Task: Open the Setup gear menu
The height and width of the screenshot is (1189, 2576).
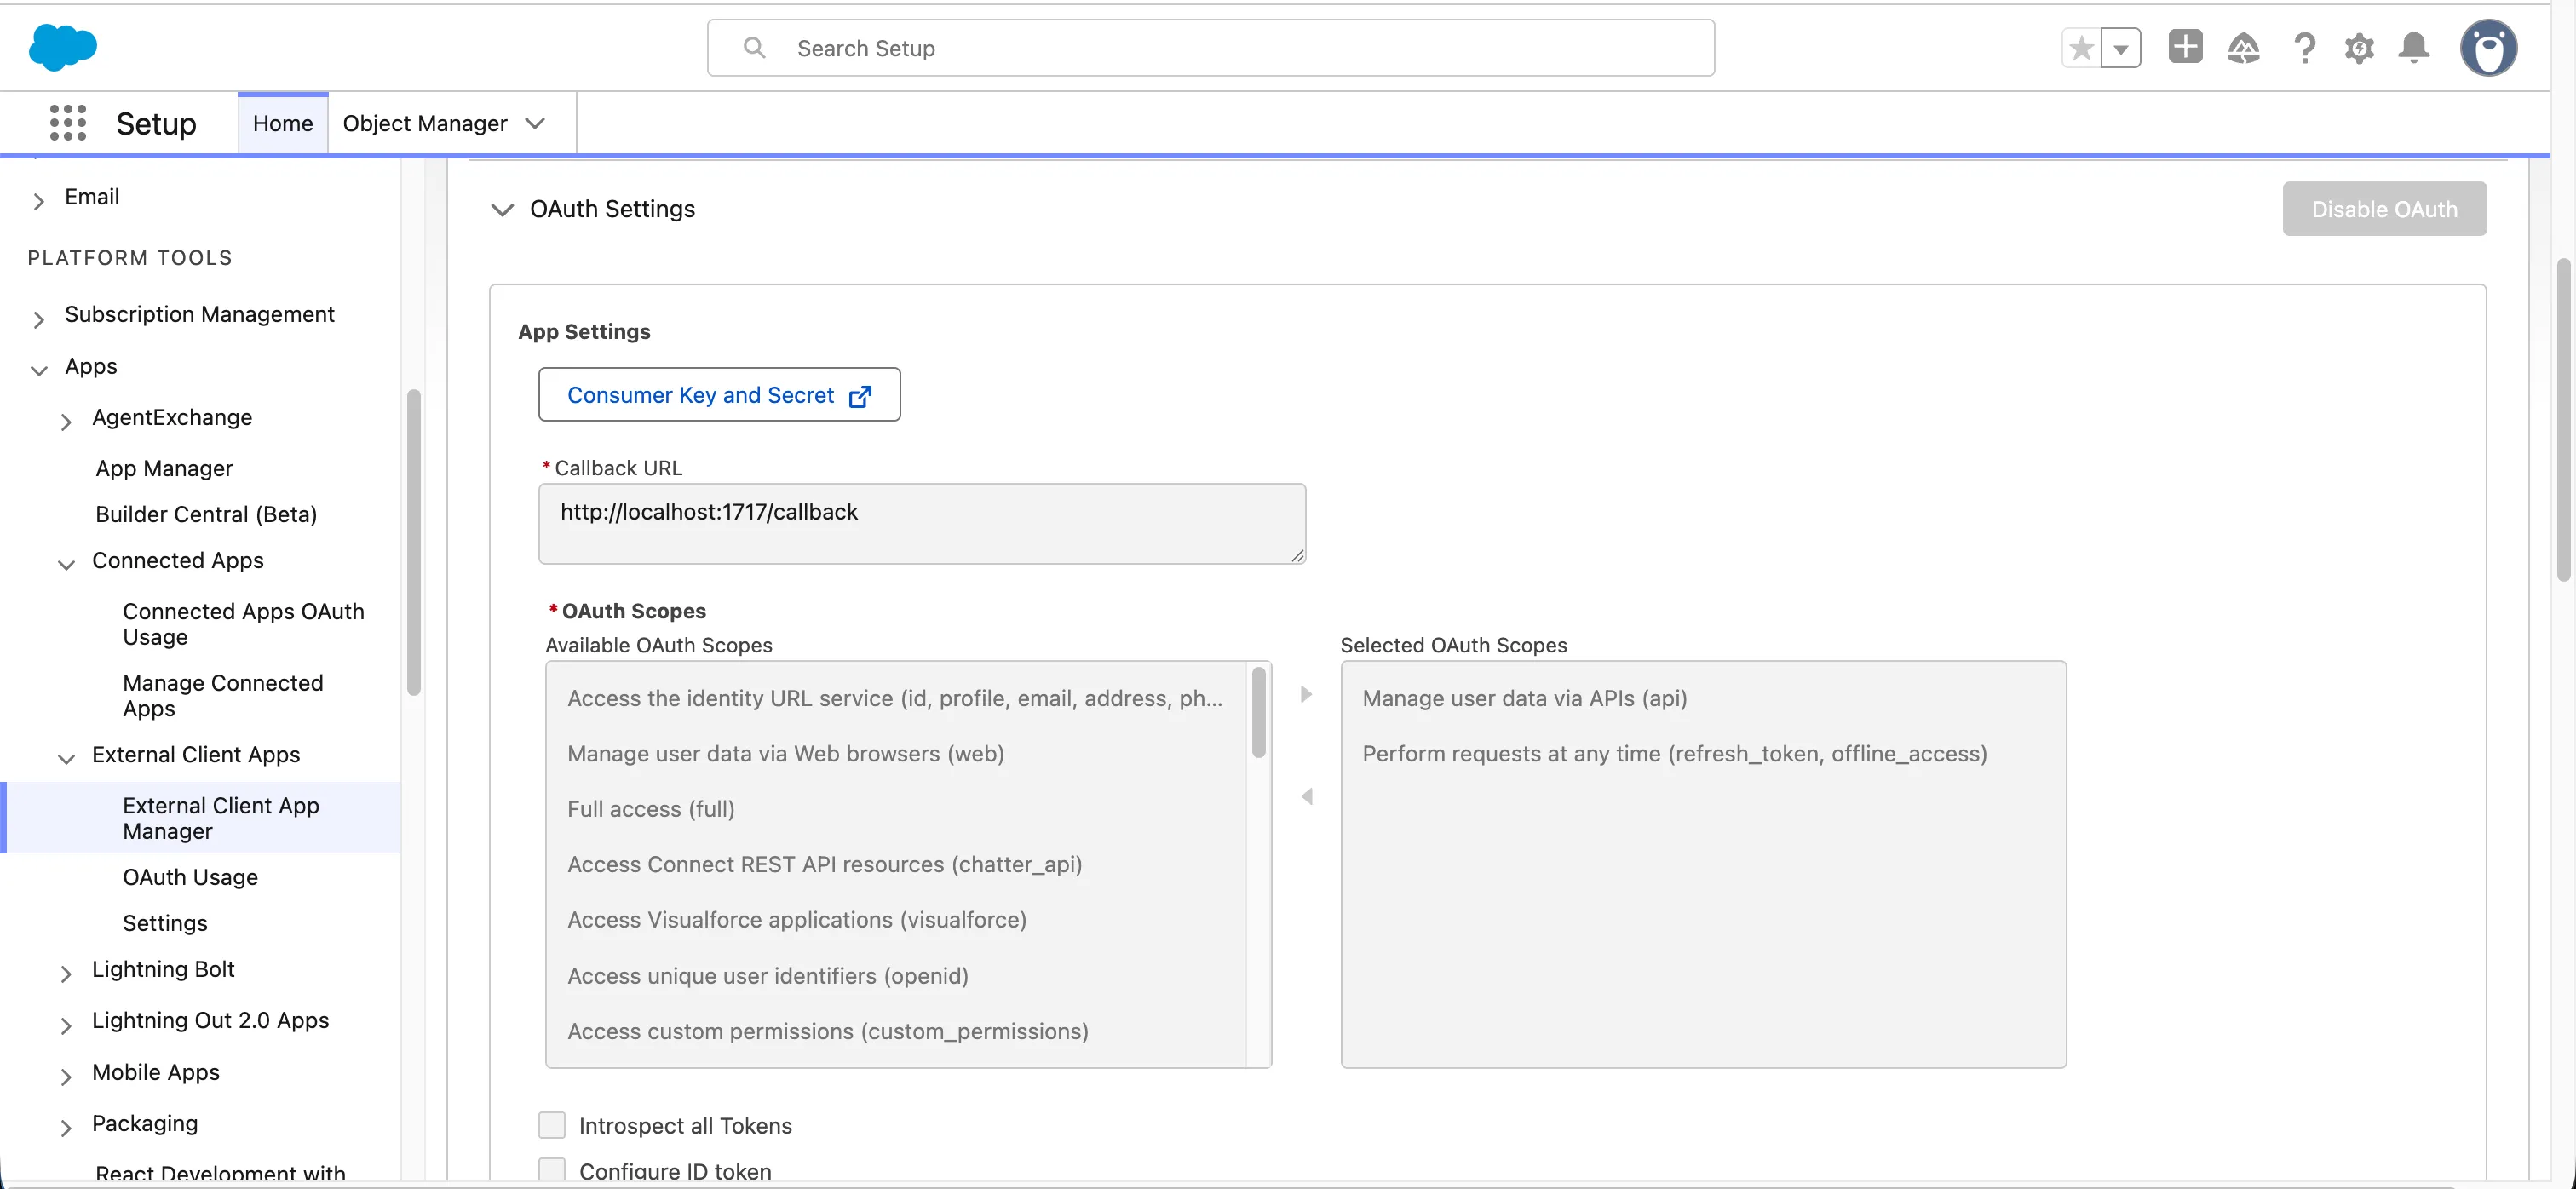Action: 2359,48
